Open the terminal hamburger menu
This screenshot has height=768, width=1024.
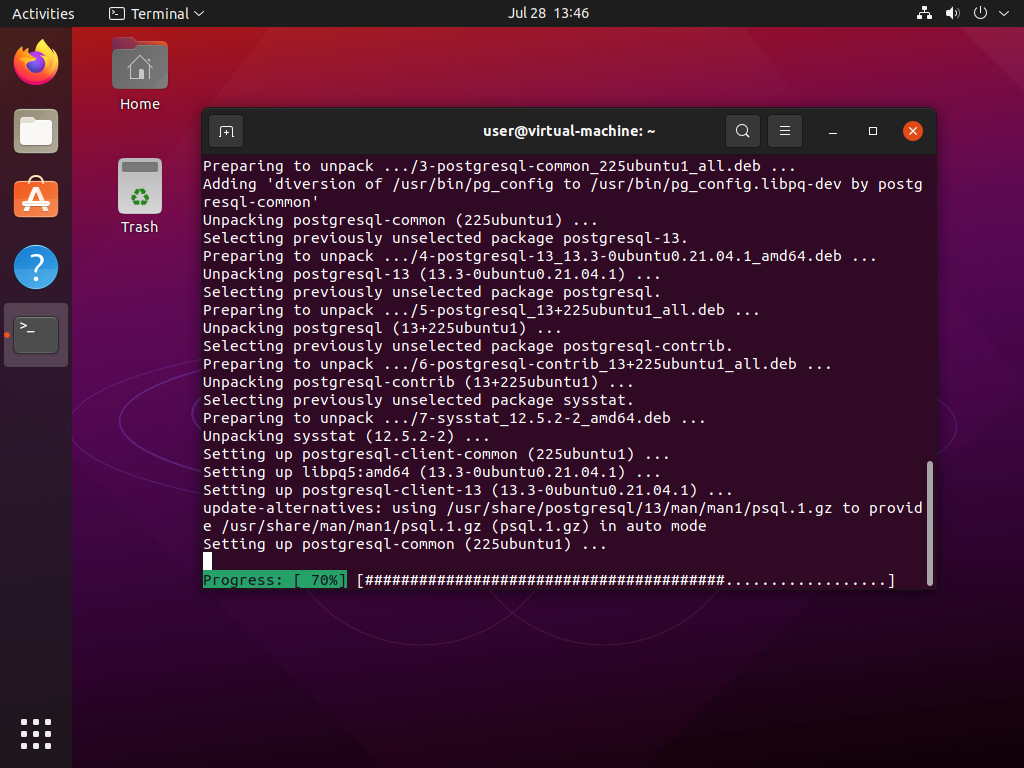(785, 131)
